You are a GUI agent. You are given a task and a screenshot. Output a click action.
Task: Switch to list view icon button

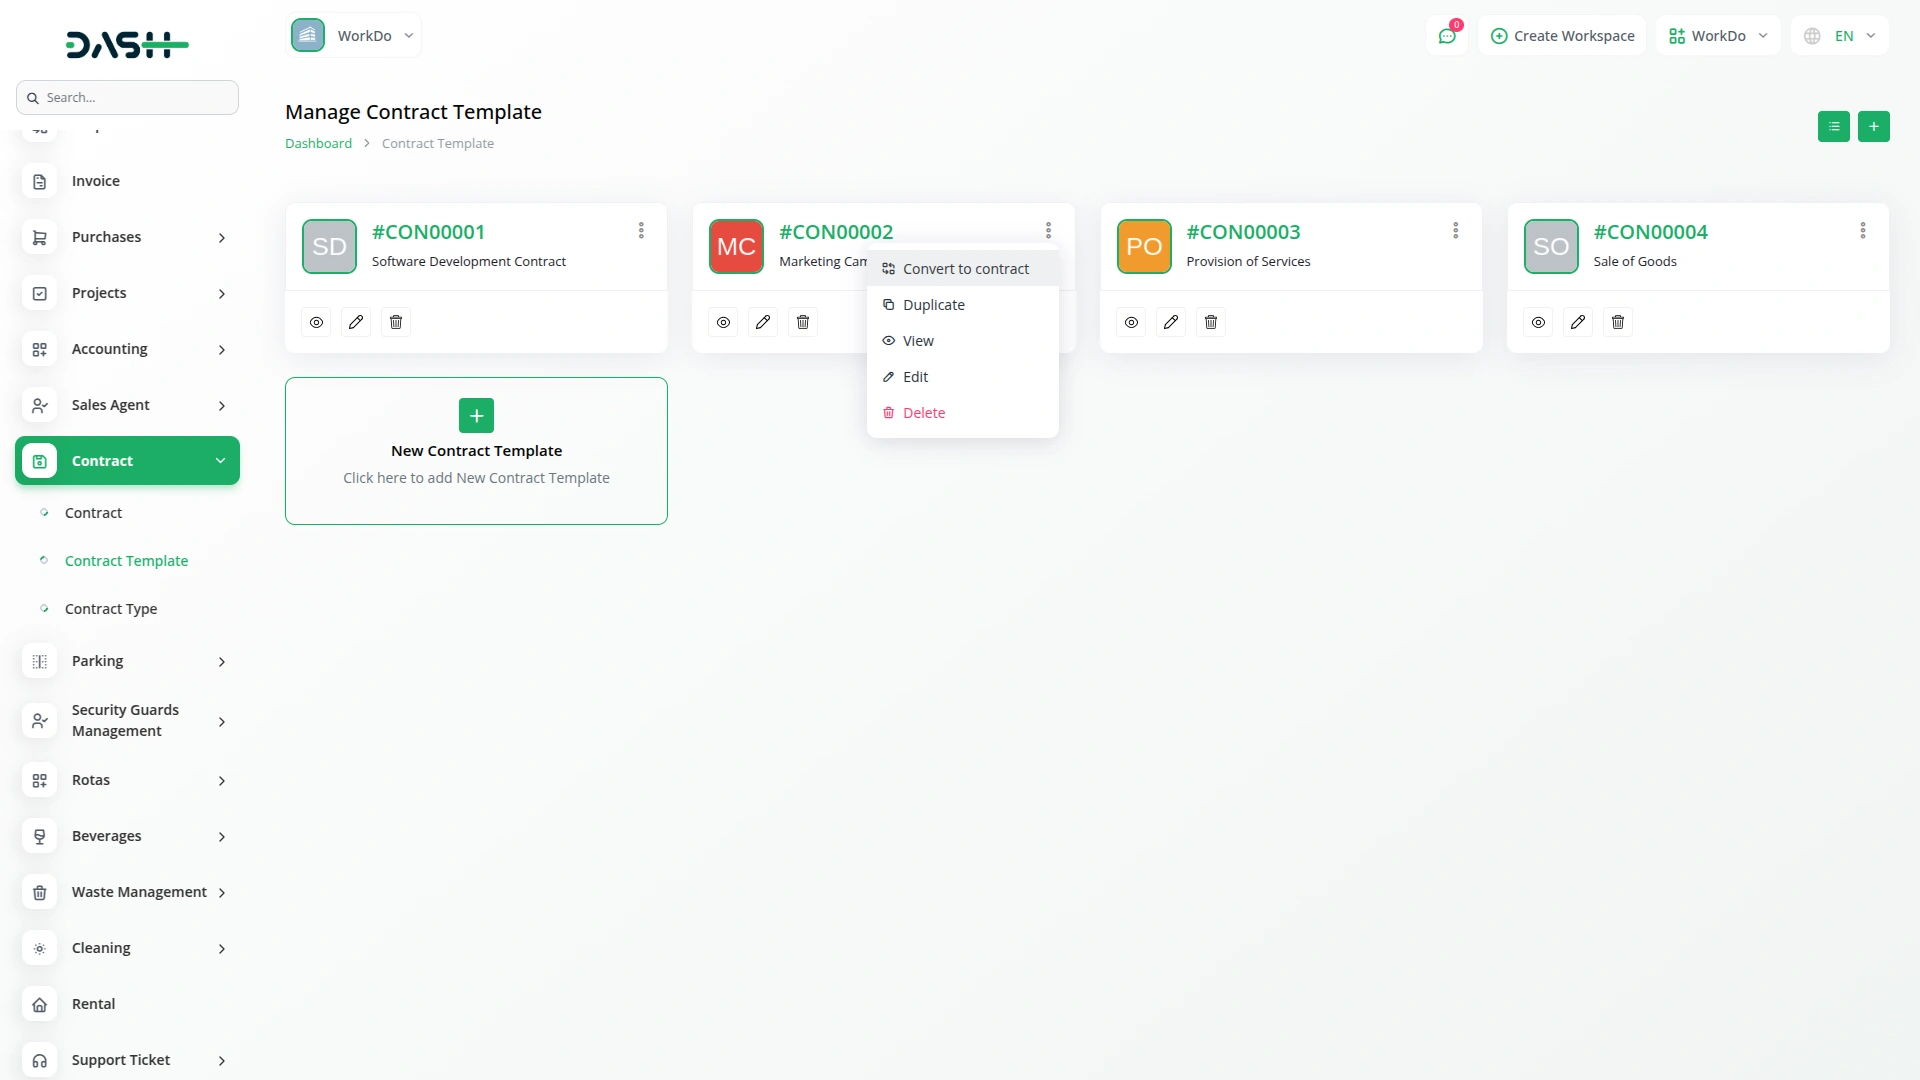pyautogui.click(x=1833, y=127)
